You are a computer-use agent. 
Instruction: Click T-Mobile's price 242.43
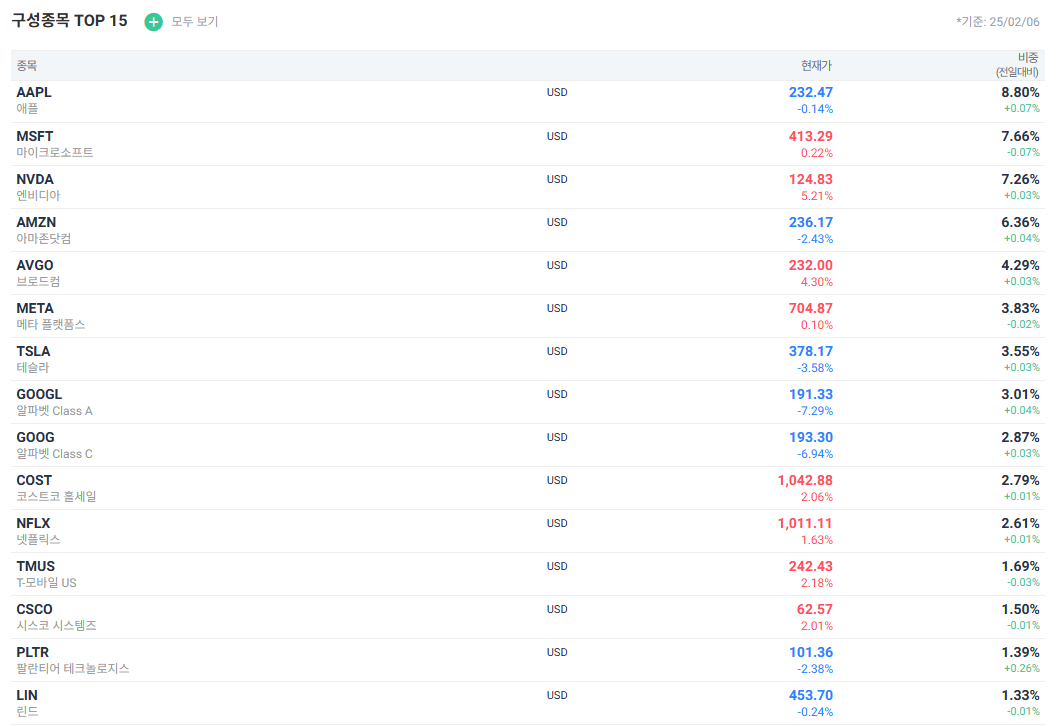[811, 567]
